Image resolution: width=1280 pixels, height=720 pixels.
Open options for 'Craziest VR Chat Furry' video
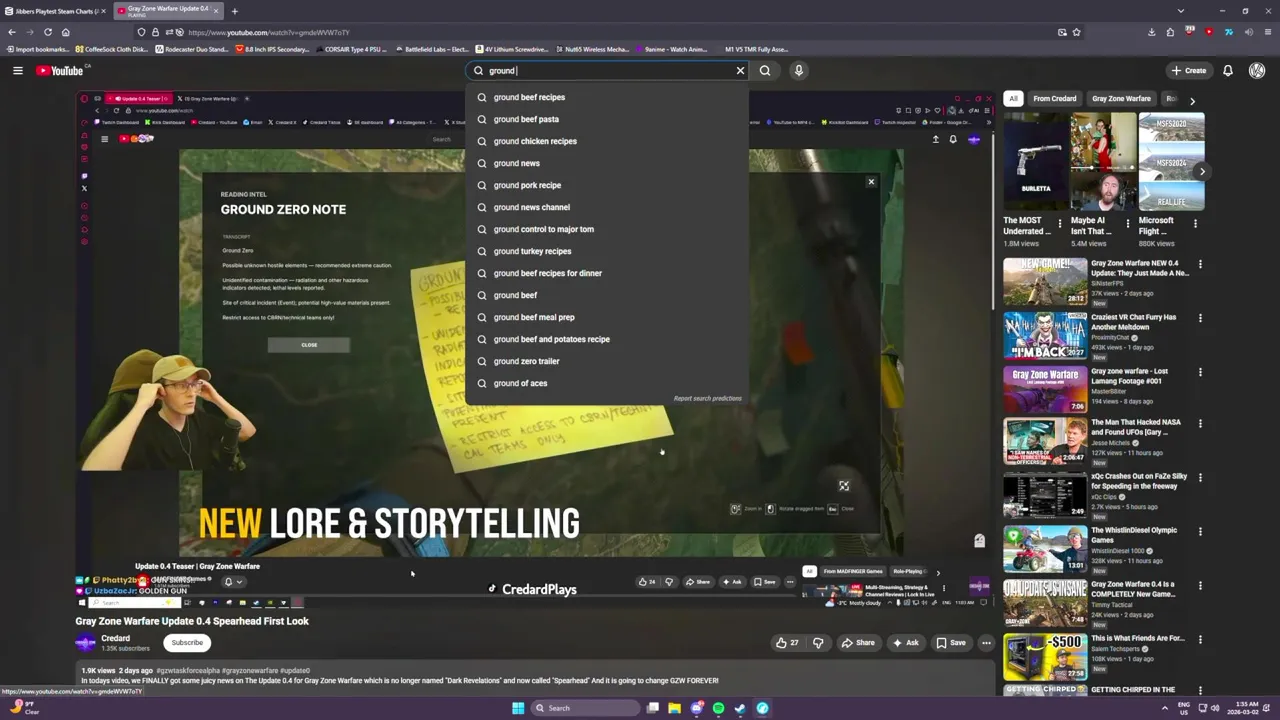pos(1200,318)
